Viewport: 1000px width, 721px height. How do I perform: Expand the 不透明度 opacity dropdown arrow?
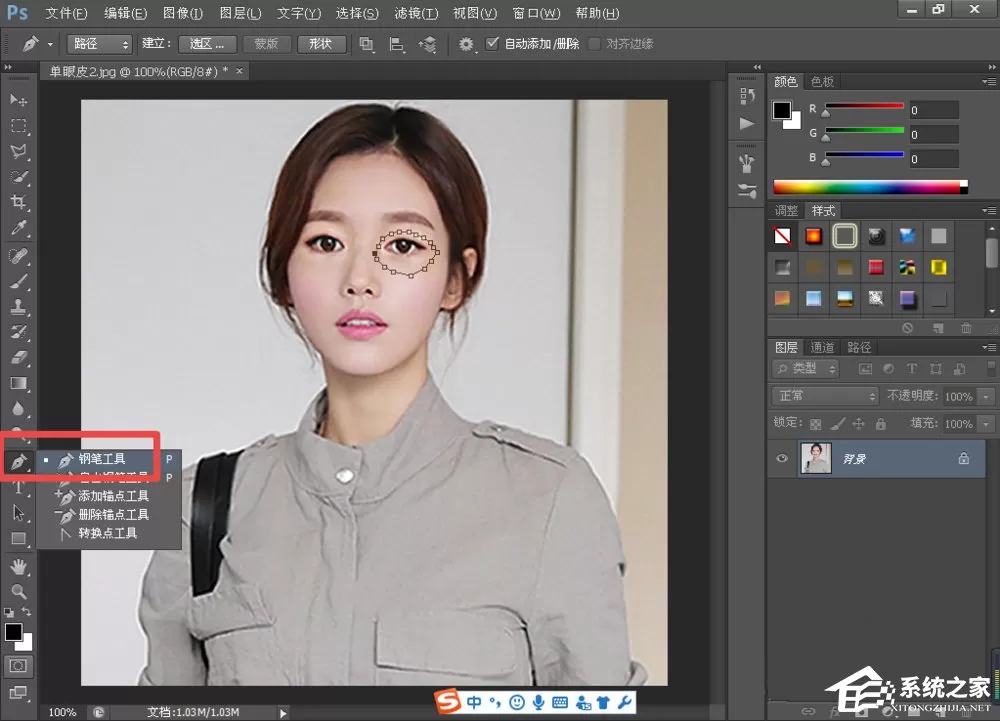tap(986, 397)
